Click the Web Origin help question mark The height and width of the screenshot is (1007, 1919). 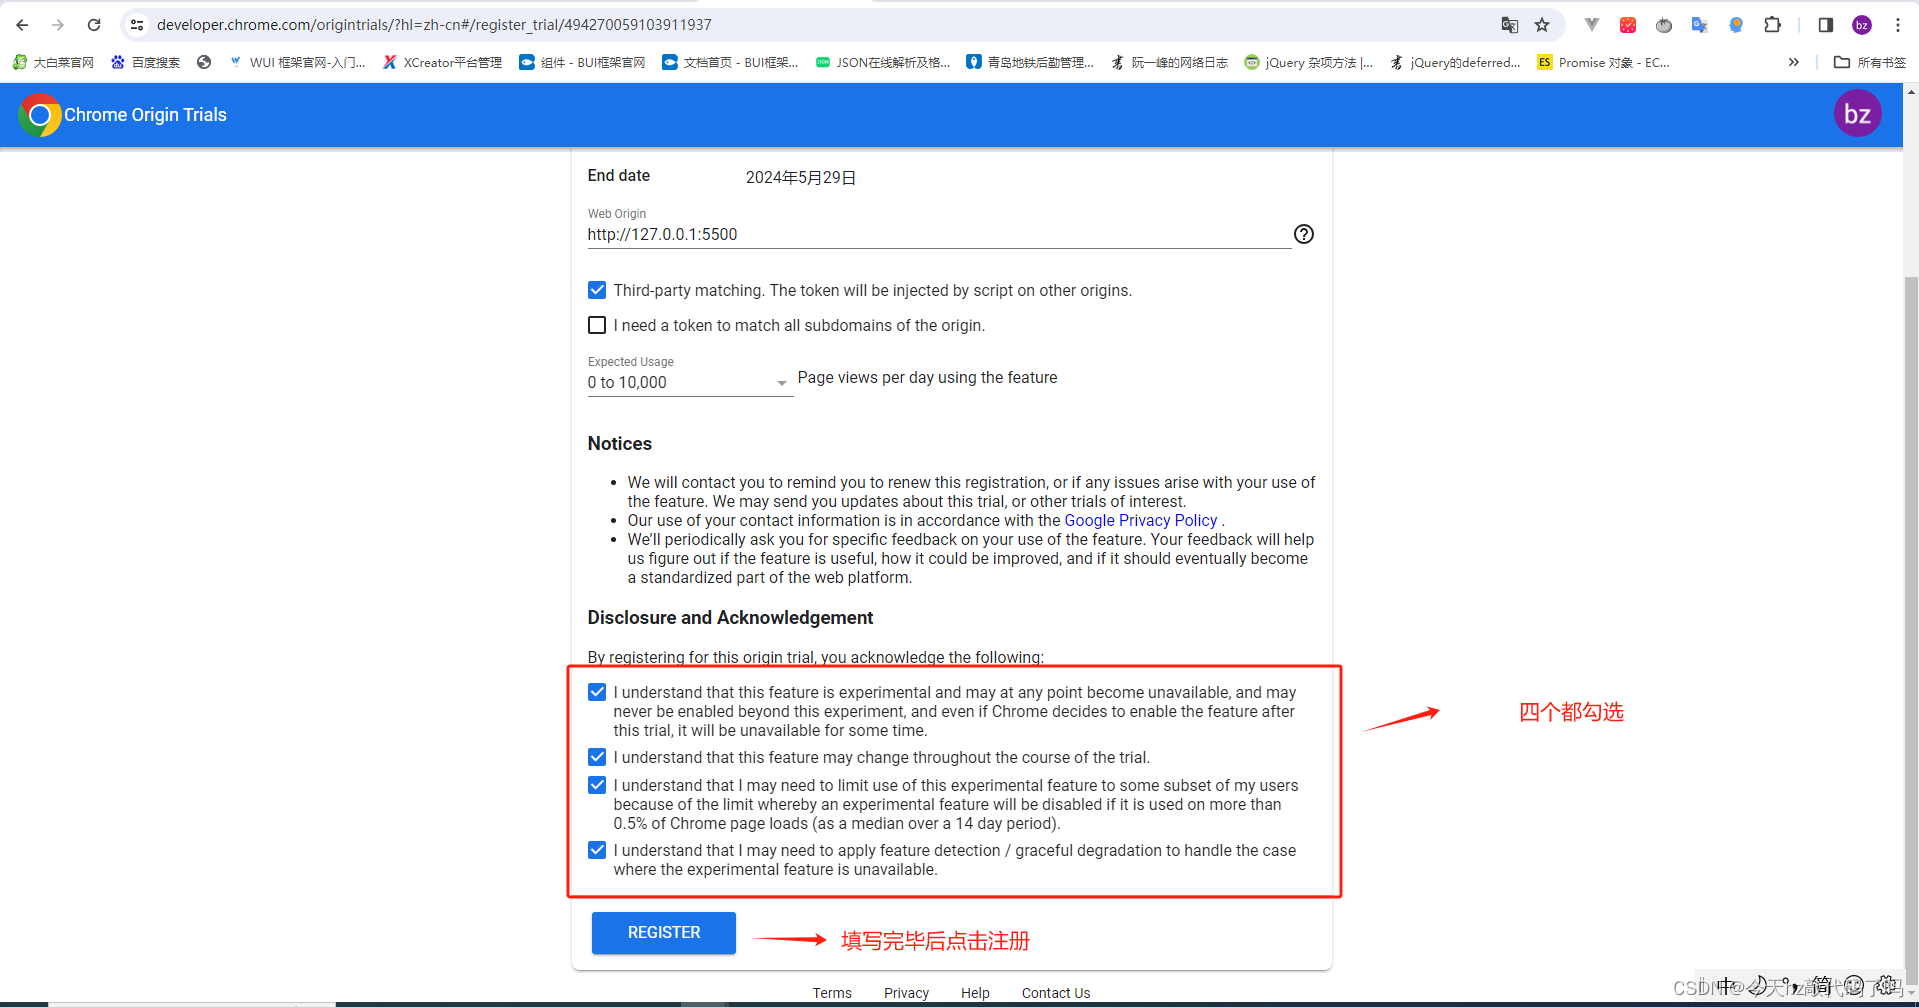point(1303,234)
